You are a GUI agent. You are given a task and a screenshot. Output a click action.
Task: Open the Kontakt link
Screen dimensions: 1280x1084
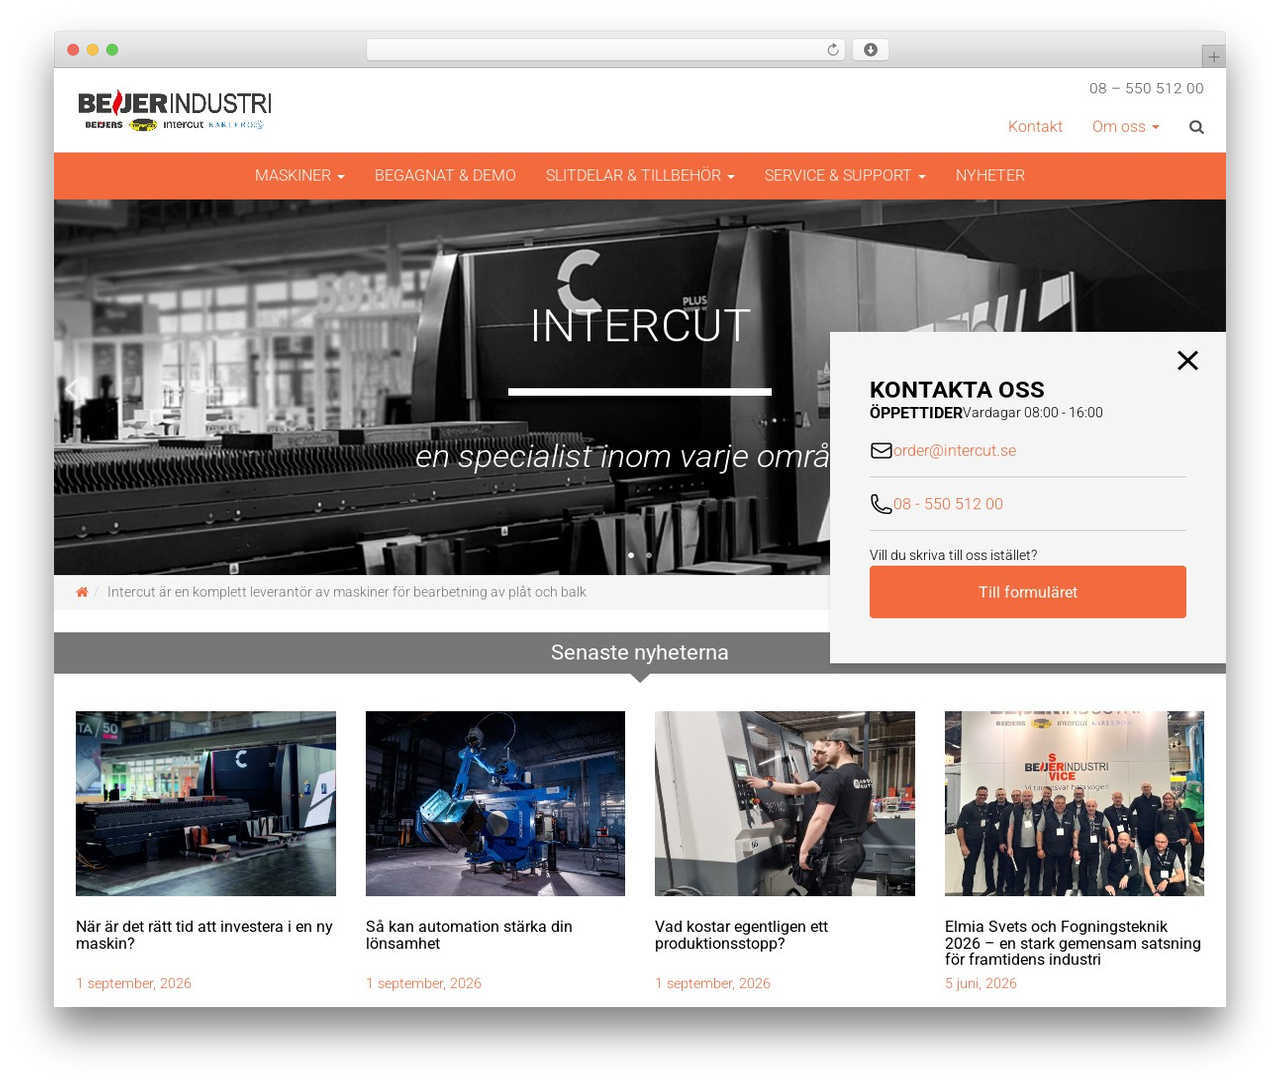[x=1035, y=126]
